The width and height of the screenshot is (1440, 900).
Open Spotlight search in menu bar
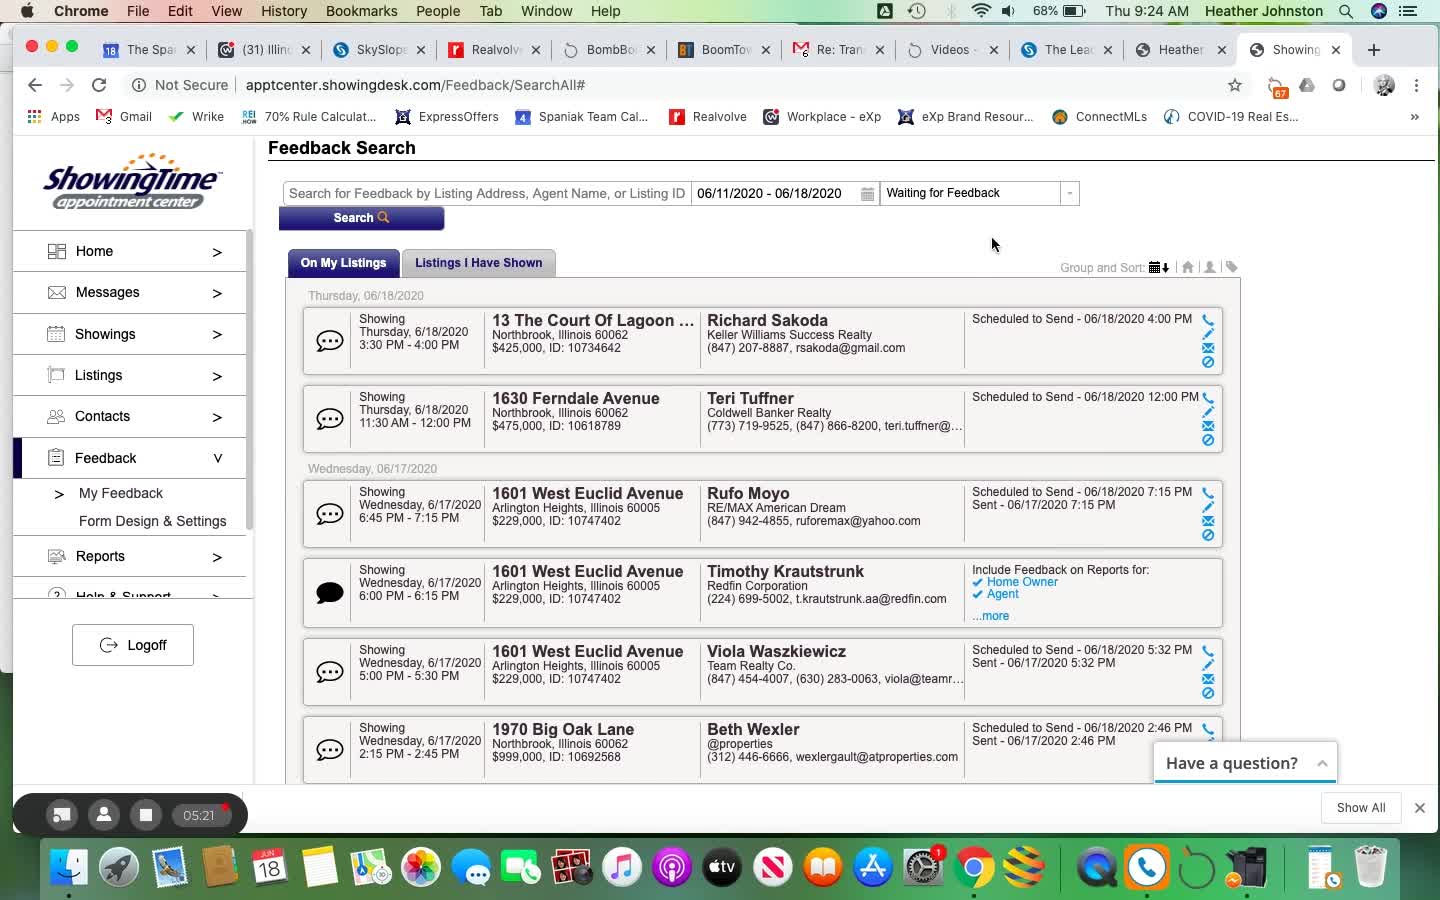[1346, 11]
